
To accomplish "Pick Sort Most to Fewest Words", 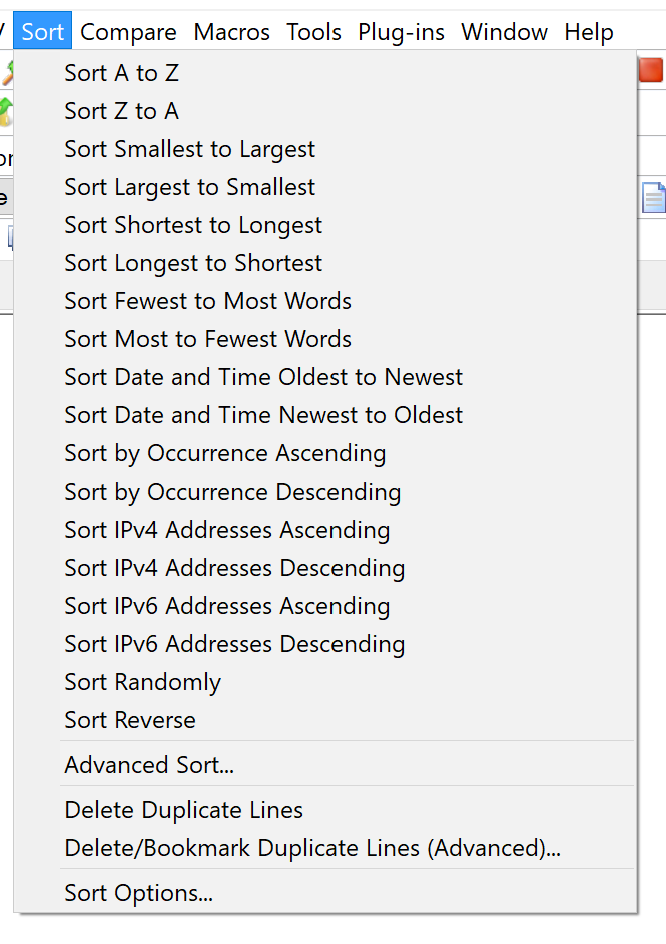I will click(x=325, y=339).
